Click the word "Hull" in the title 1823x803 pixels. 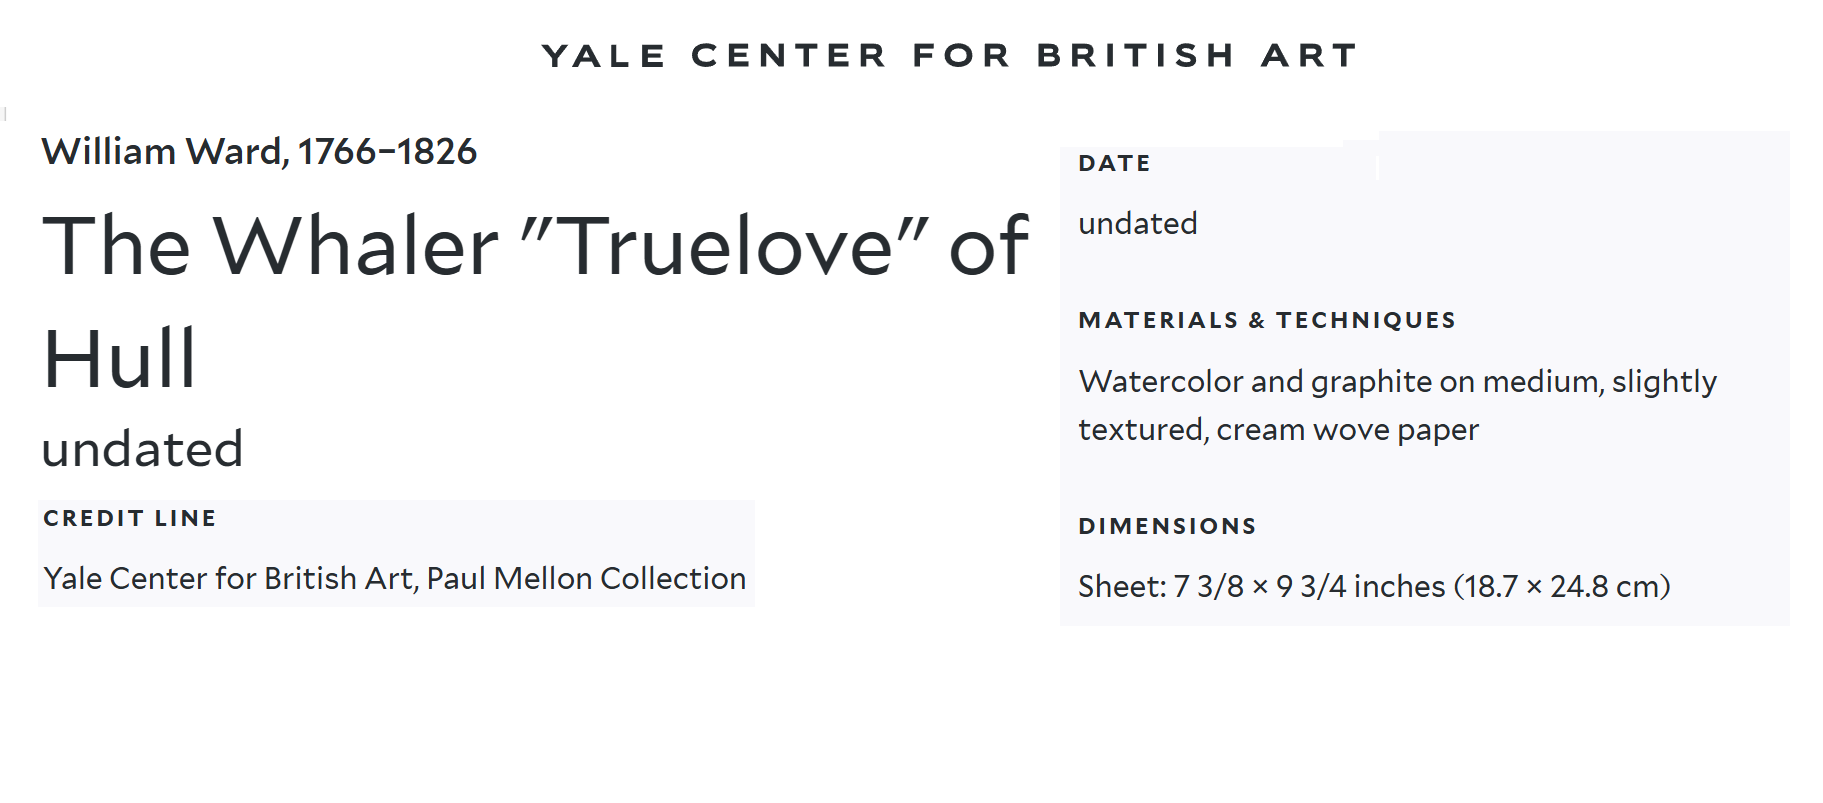tap(120, 358)
